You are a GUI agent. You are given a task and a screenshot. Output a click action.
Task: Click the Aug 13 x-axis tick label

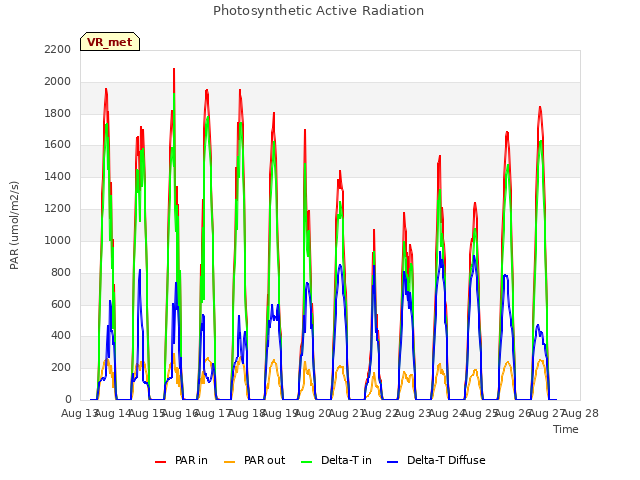80,413
